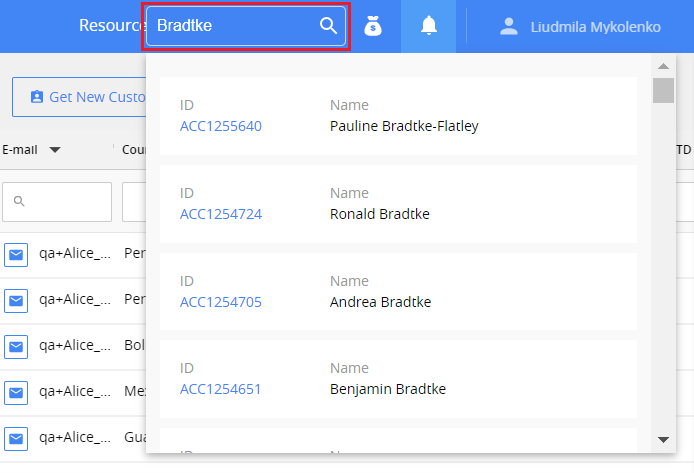
Task: Expand the E-mail column sort dropdown arrow
Action: coord(55,150)
